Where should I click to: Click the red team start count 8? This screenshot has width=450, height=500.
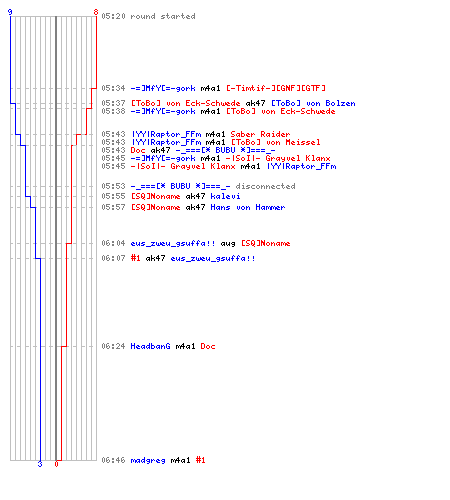pos(96,12)
